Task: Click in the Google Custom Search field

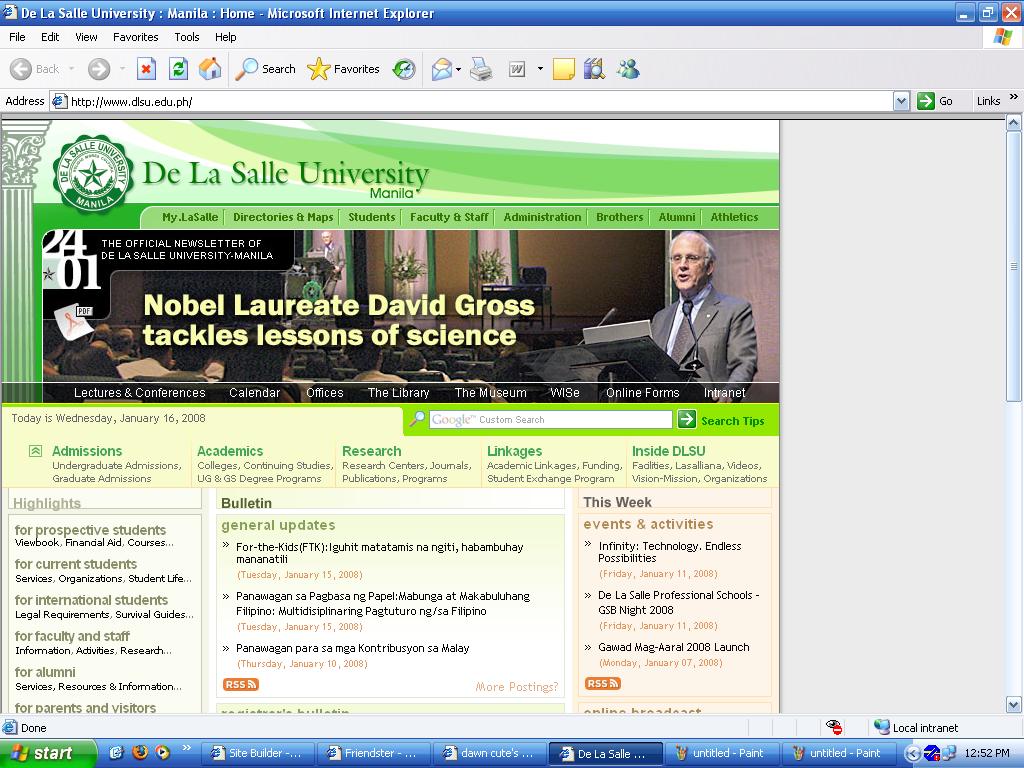Action: pos(551,419)
